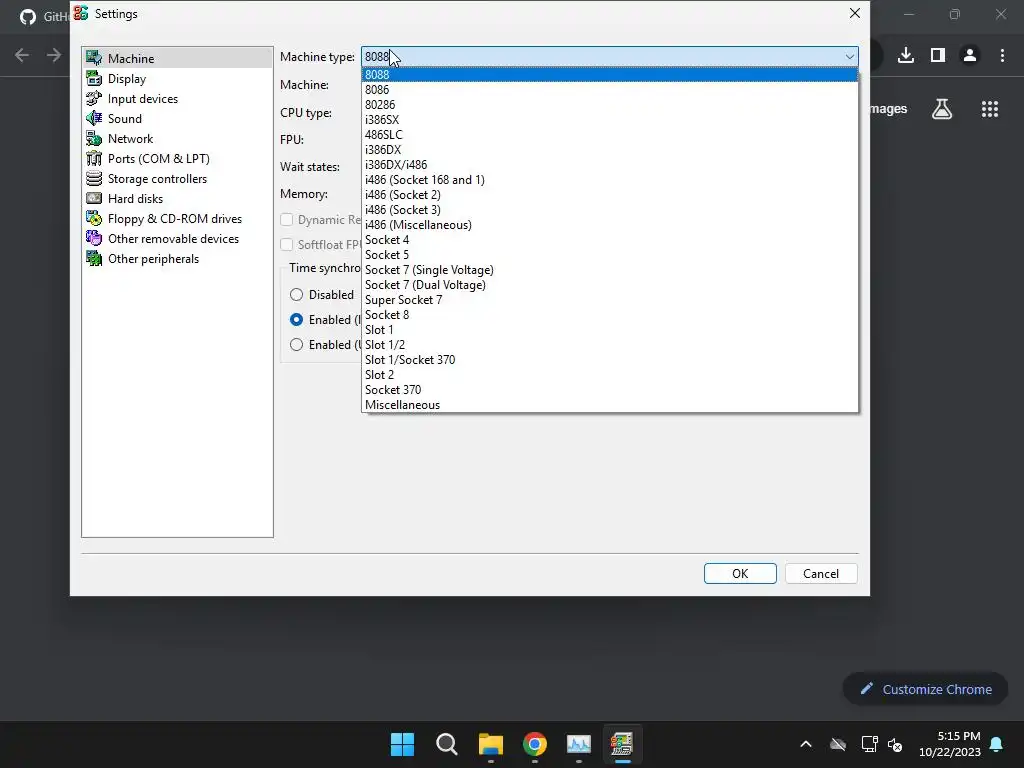Viewport: 1024px width, 768px height.
Task: Select the first Enabled time sync radio button
Action: pyautogui.click(x=296, y=319)
